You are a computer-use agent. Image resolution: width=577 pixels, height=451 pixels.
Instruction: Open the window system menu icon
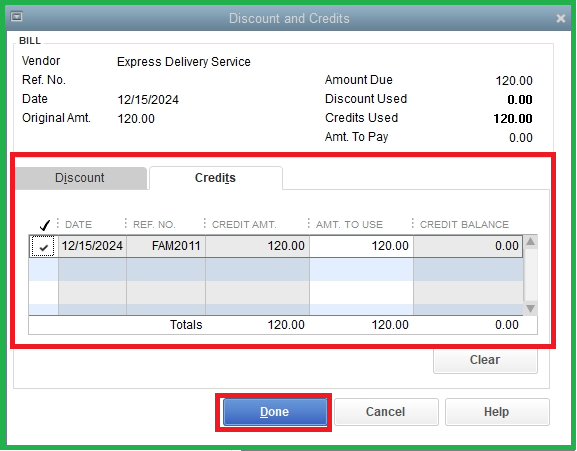tap(17, 17)
